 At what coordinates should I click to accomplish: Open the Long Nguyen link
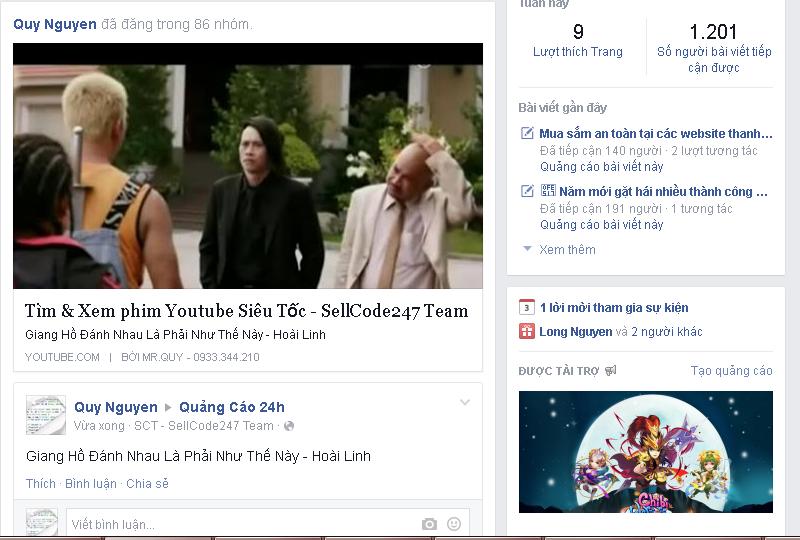(x=576, y=332)
